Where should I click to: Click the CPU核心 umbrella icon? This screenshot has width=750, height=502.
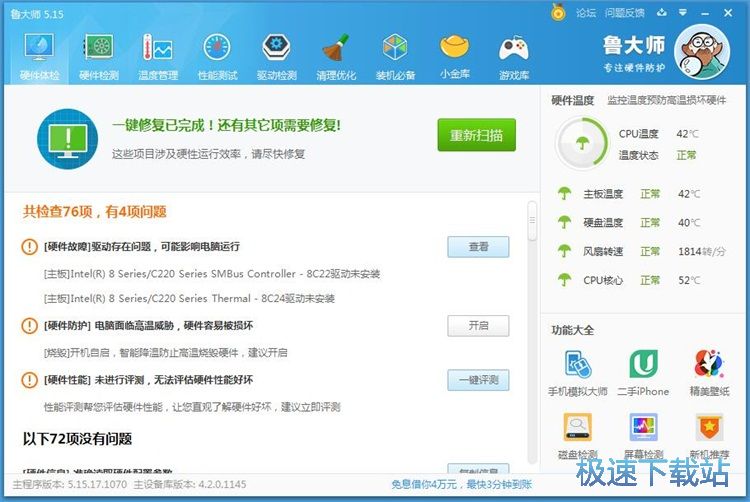(x=564, y=280)
